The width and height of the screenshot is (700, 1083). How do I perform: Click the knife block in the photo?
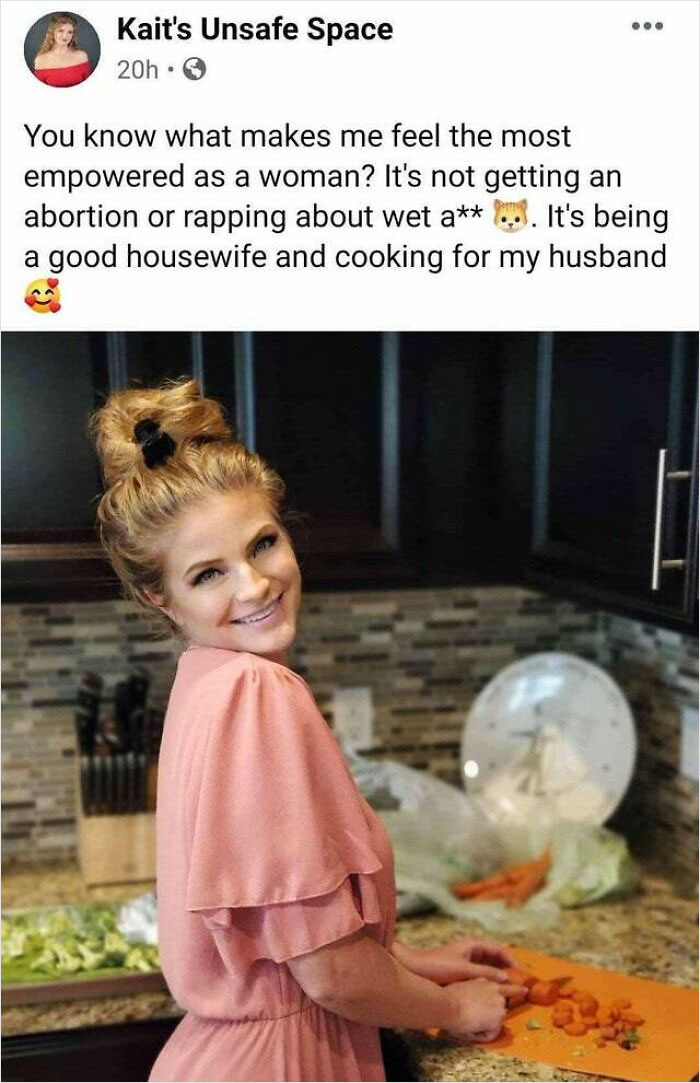115,781
